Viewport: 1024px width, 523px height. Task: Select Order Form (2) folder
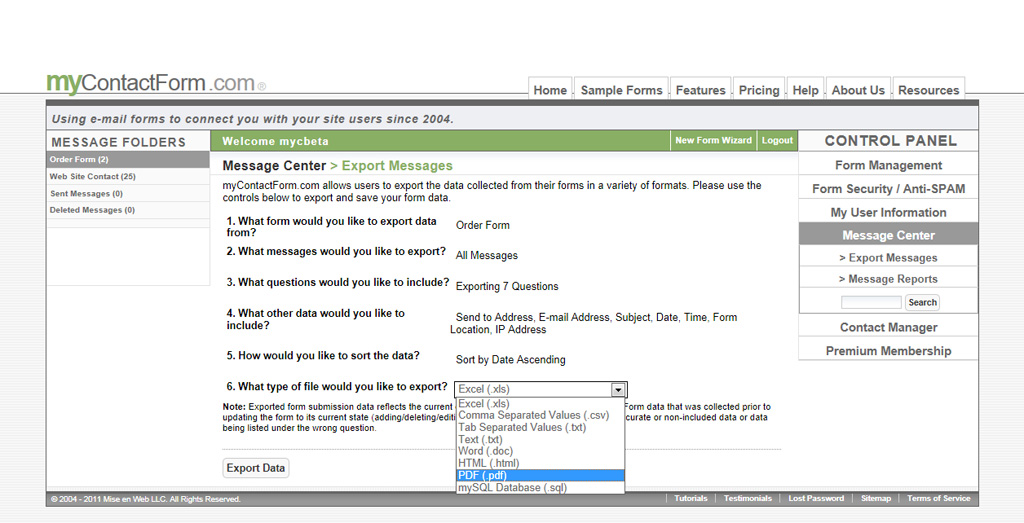click(129, 159)
